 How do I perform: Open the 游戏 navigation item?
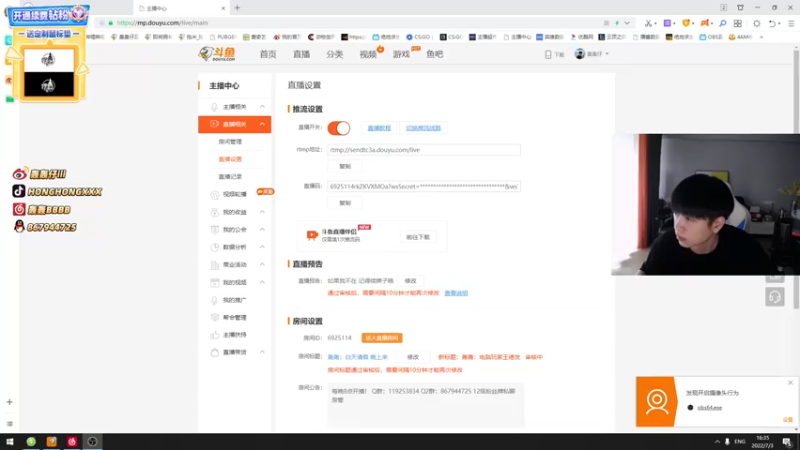click(401, 54)
